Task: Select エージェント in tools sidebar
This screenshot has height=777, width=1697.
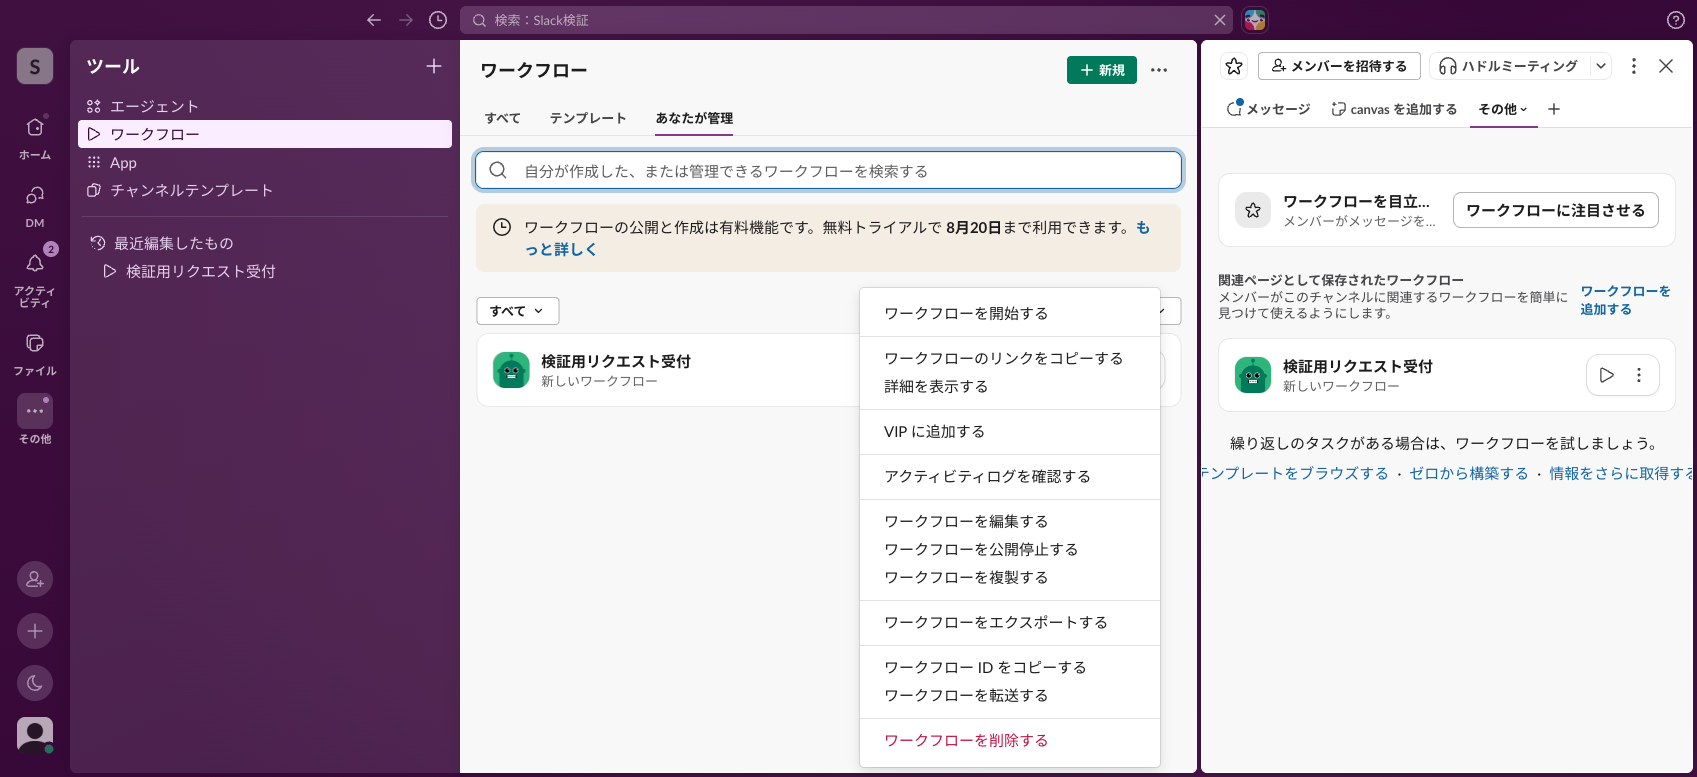Action: 265,106
